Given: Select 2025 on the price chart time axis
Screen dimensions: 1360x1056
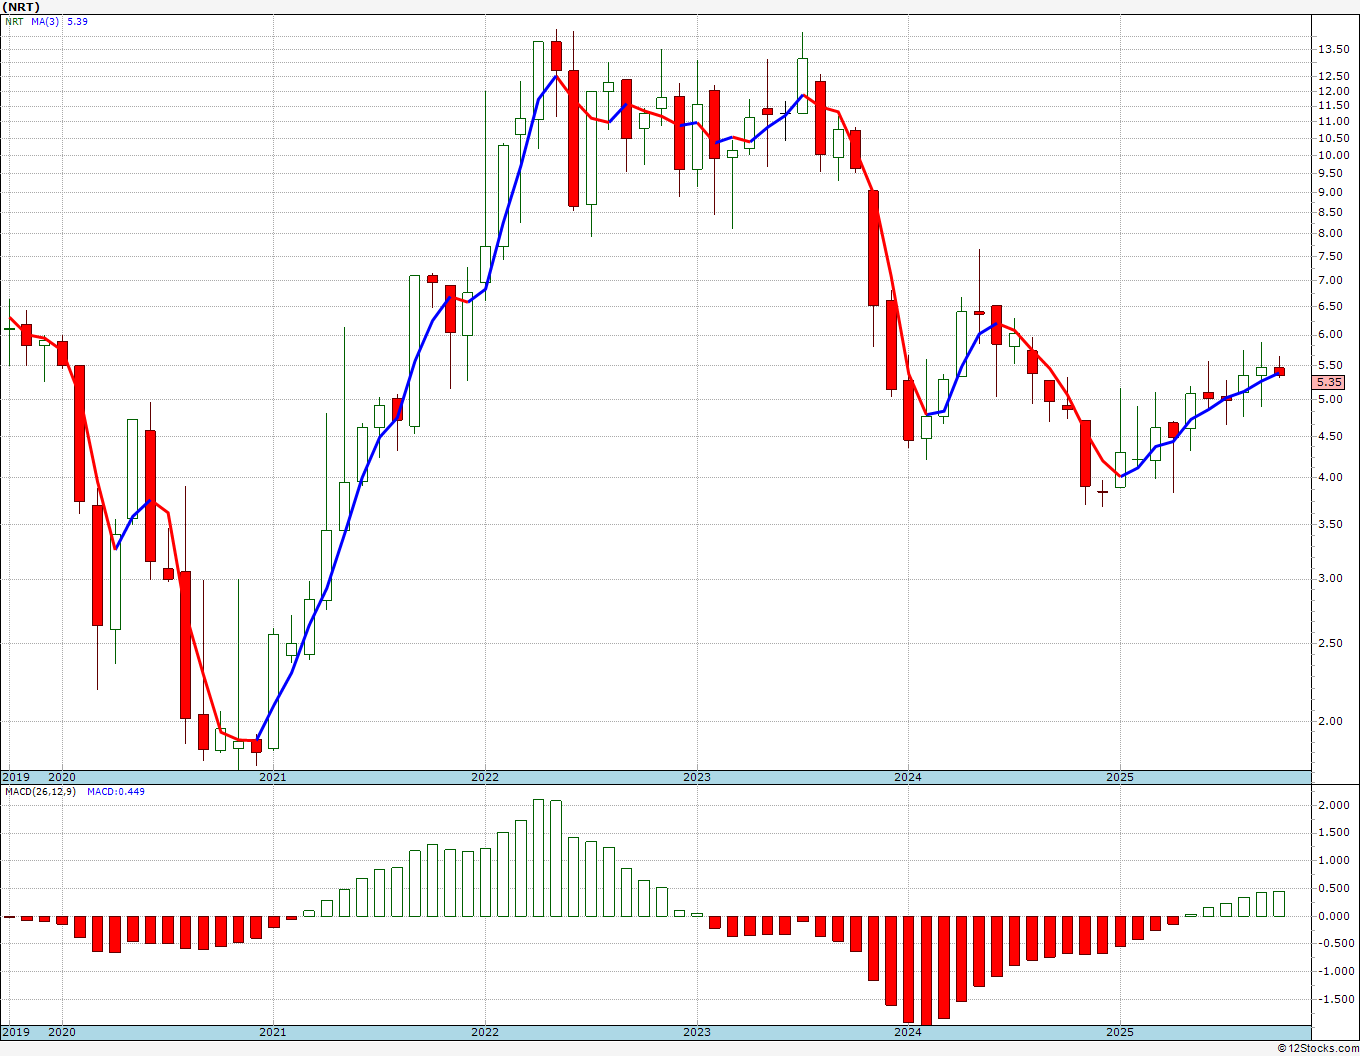Looking at the screenshot, I should tap(1120, 777).
